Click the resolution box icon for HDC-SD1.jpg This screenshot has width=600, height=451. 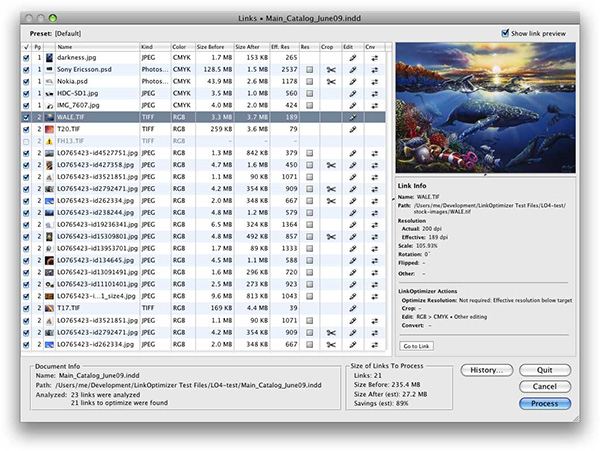pyautogui.click(x=308, y=93)
